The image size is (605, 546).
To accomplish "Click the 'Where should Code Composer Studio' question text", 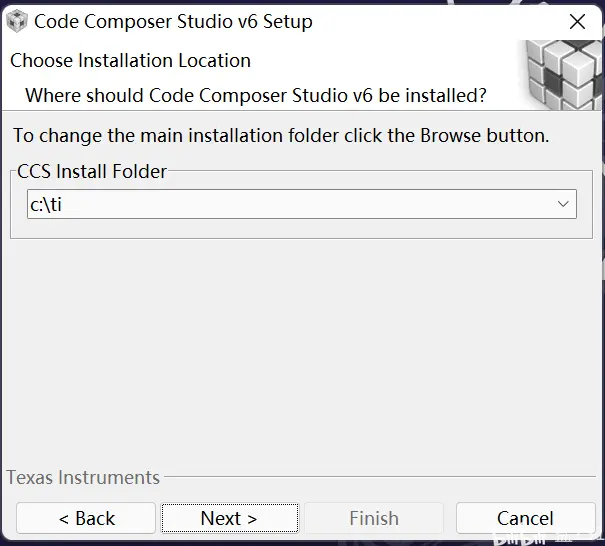I will [x=256, y=95].
